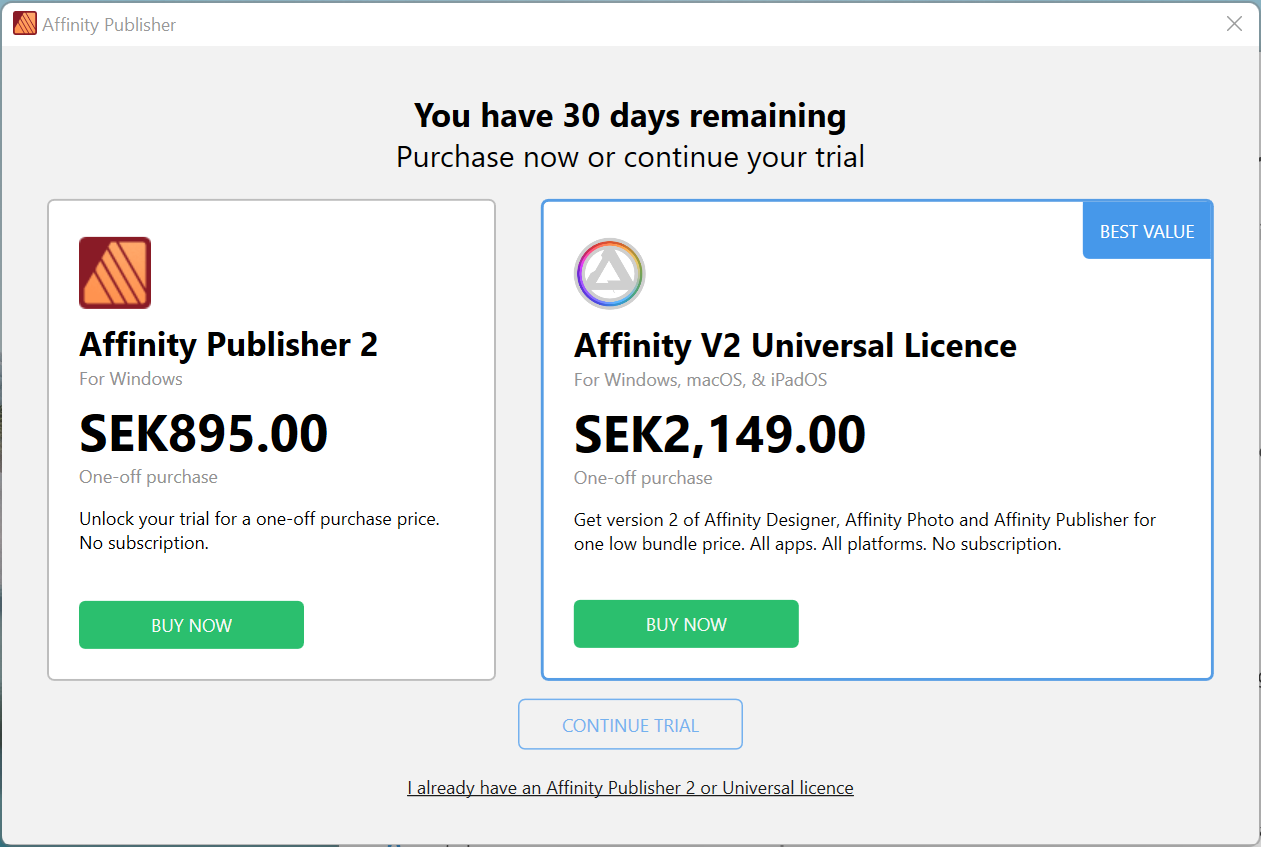Click the Affinity Publisher 2 product icon
Viewport: 1261px width, 847px height.
point(115,273)
